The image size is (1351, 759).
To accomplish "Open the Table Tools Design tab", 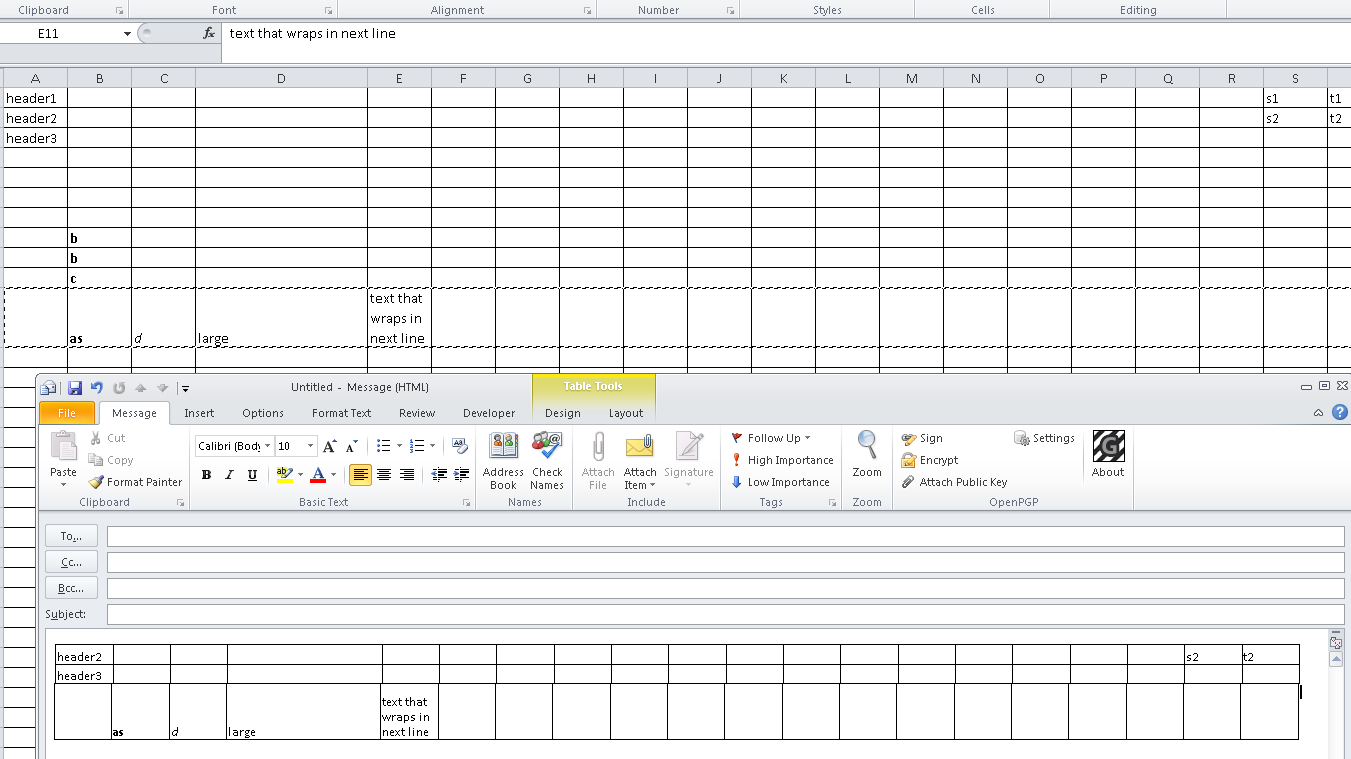I will 562,413.
